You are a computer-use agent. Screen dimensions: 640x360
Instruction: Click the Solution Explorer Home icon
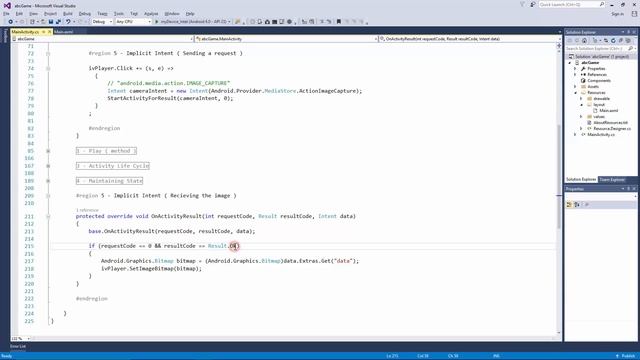coord(585,40)
